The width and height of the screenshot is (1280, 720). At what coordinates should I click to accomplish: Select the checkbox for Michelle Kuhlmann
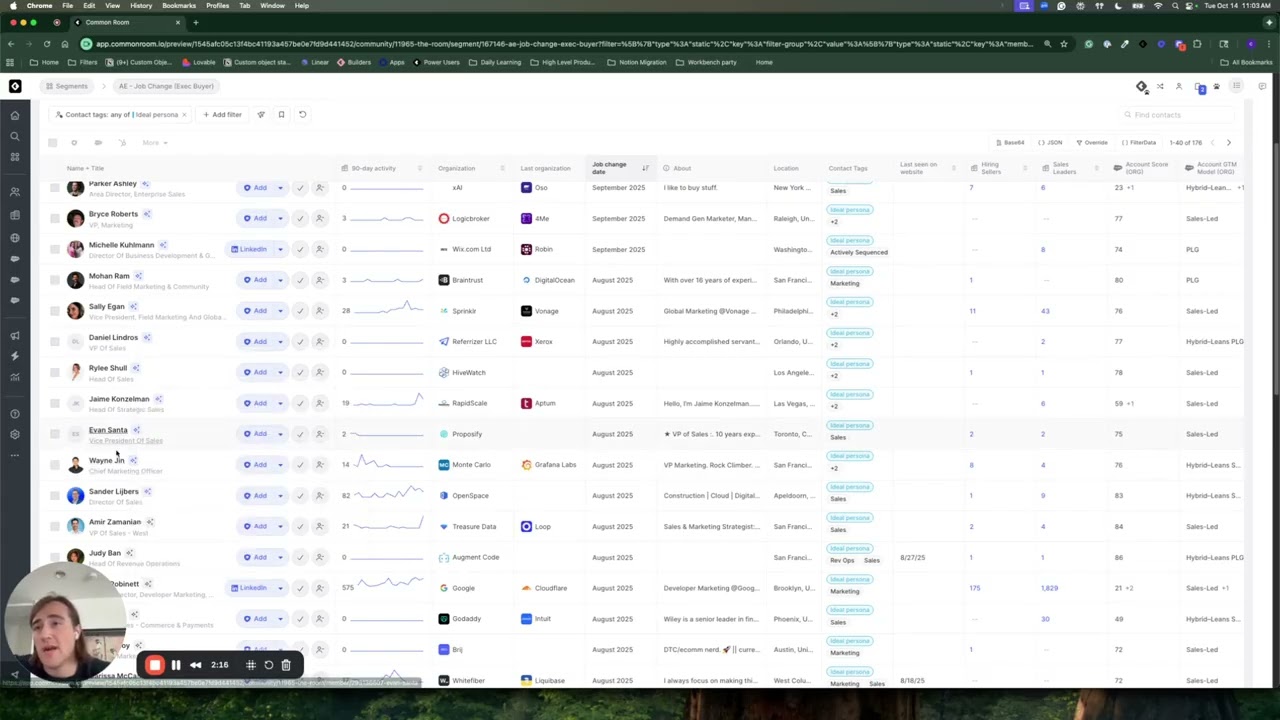click(55, 249)
